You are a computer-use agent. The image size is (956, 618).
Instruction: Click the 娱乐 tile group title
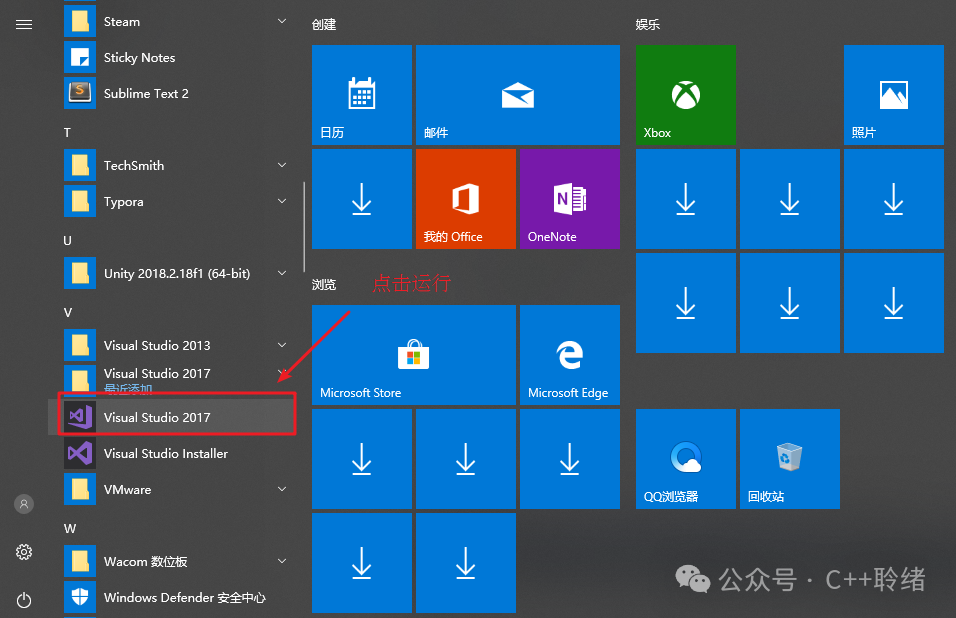(647, 24)
